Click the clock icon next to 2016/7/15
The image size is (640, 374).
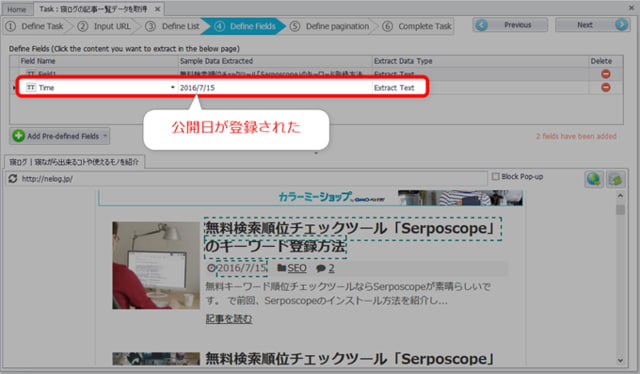pyautogui.click(x=211, y=268)
